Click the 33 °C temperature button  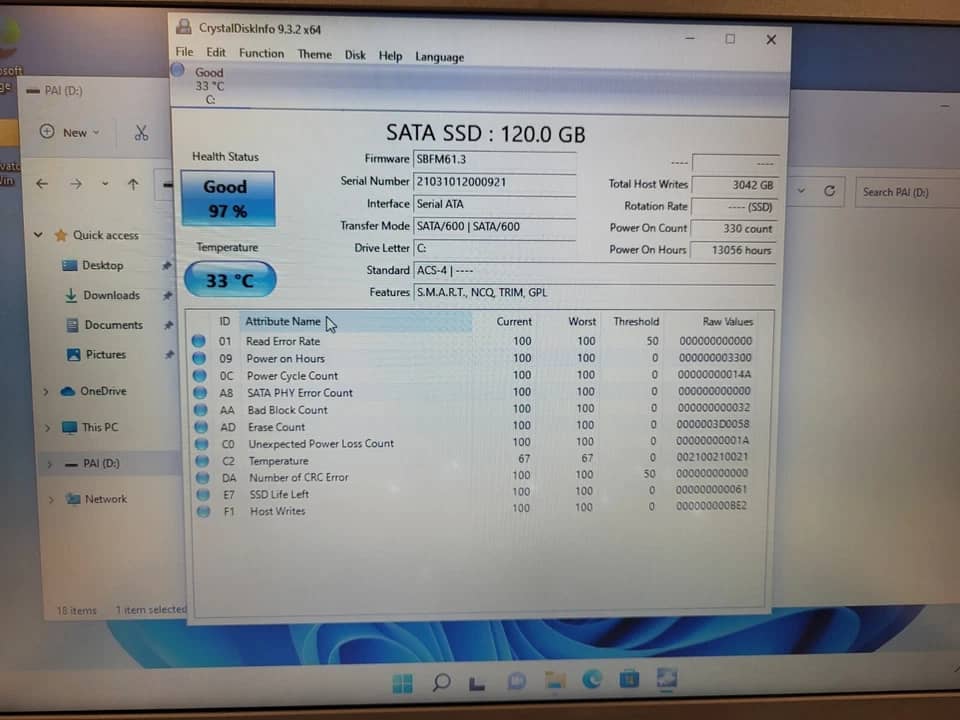tap(230, 280)
